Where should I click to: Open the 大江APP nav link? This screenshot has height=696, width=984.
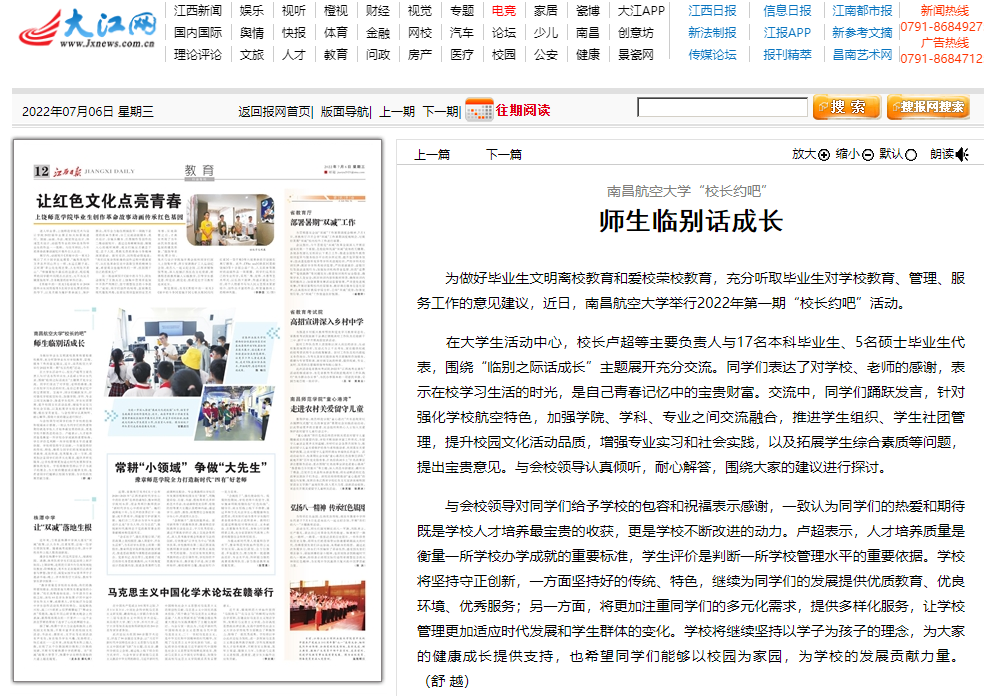point(640,11)
